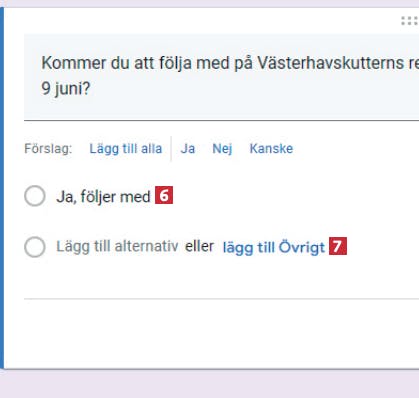Image resolution: width=419 pixels, height=398 pixels.
Task: Click the Förslag: label
Action: click(x=48, y=148)
